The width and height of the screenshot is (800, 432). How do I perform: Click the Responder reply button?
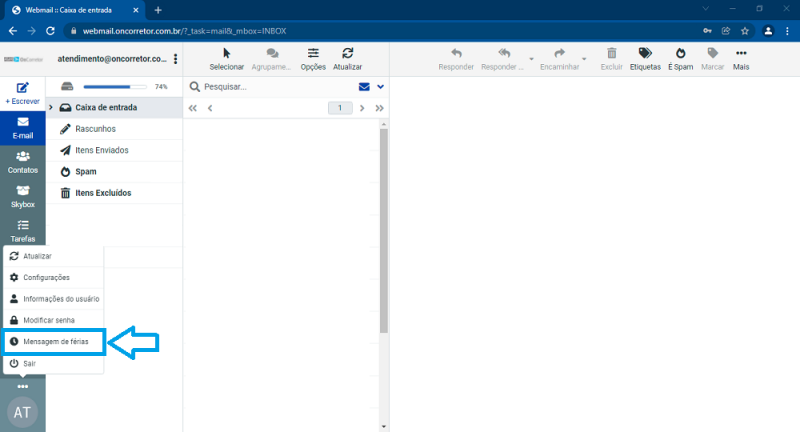(456, 59)
